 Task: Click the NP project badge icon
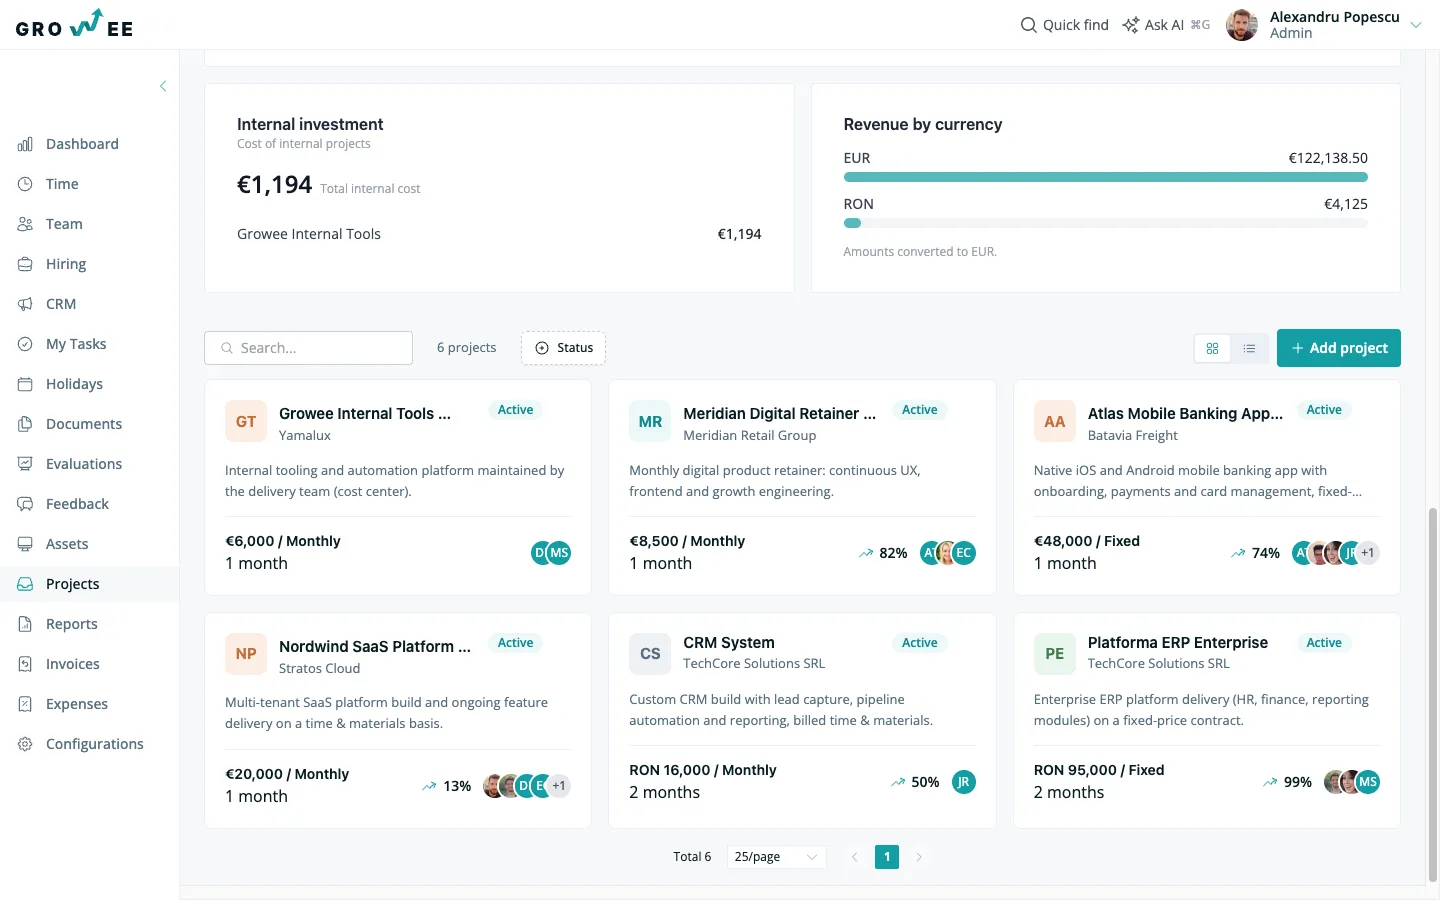[246, 654]
